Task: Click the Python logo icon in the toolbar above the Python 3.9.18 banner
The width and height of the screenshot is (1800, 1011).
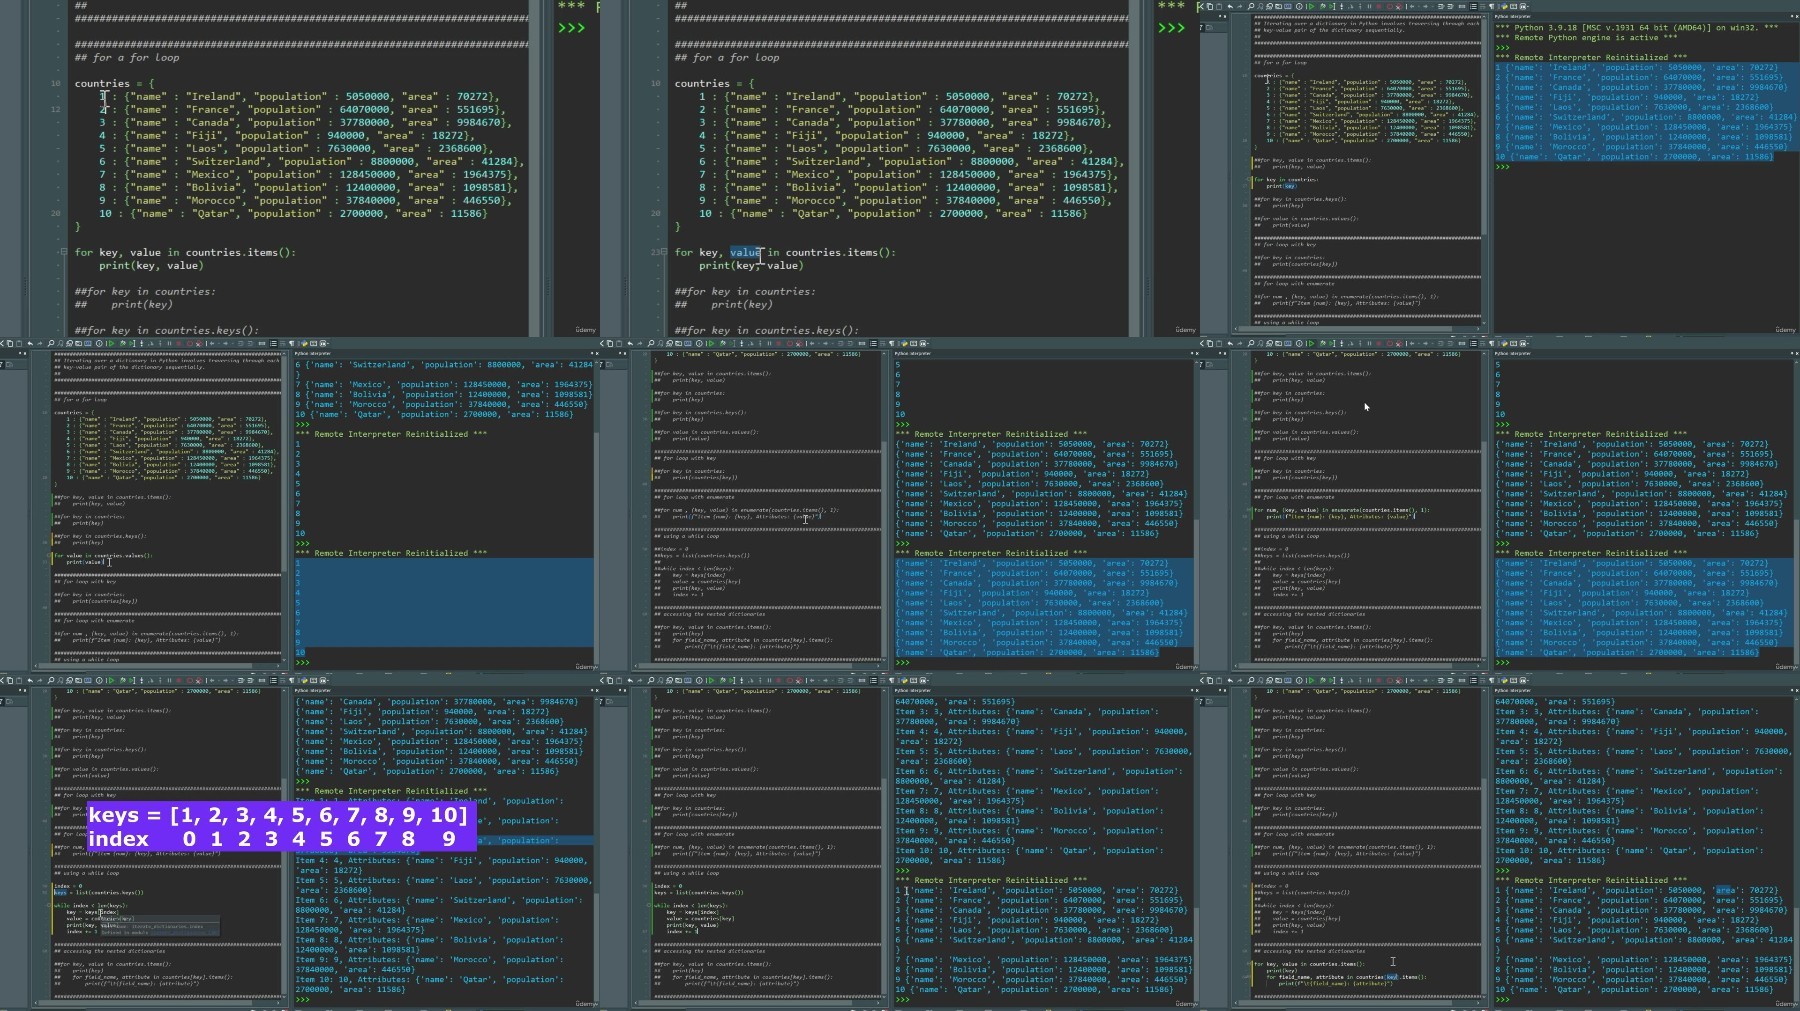Action: [x=1504, y=6]
